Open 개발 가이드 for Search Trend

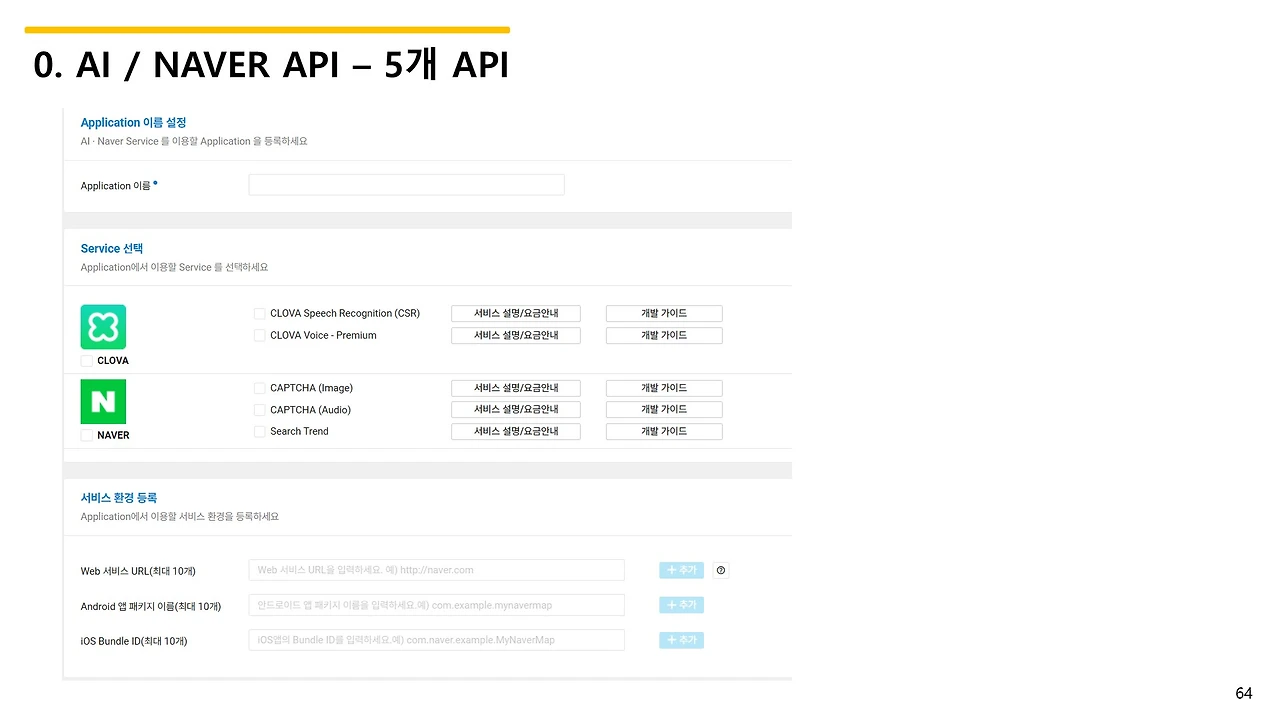pyautogui.click(x=664, y=432)
